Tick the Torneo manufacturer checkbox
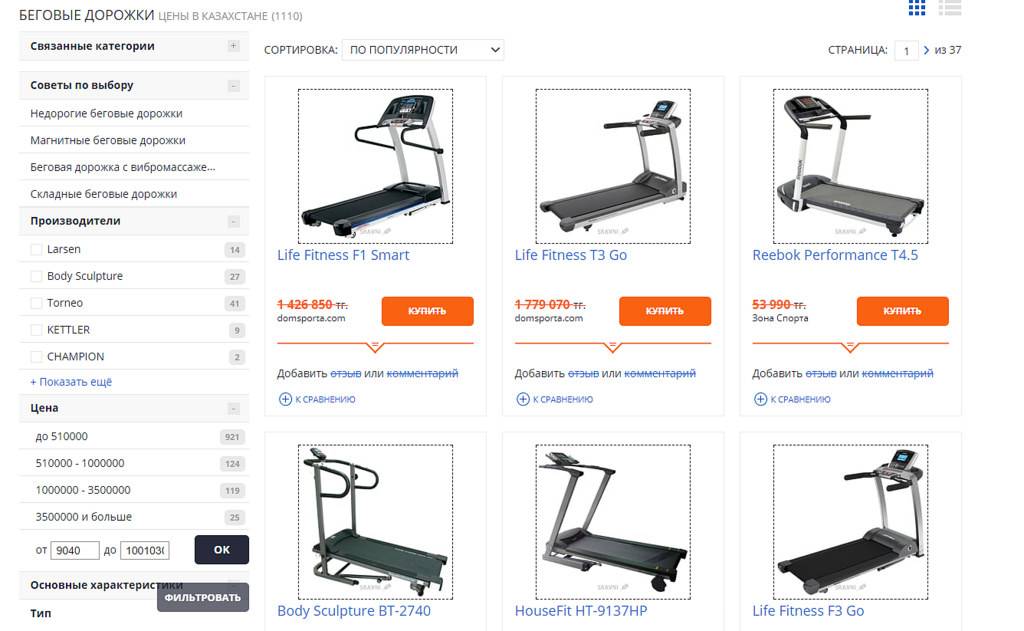The image size is (1024, 631). point(37,303)
